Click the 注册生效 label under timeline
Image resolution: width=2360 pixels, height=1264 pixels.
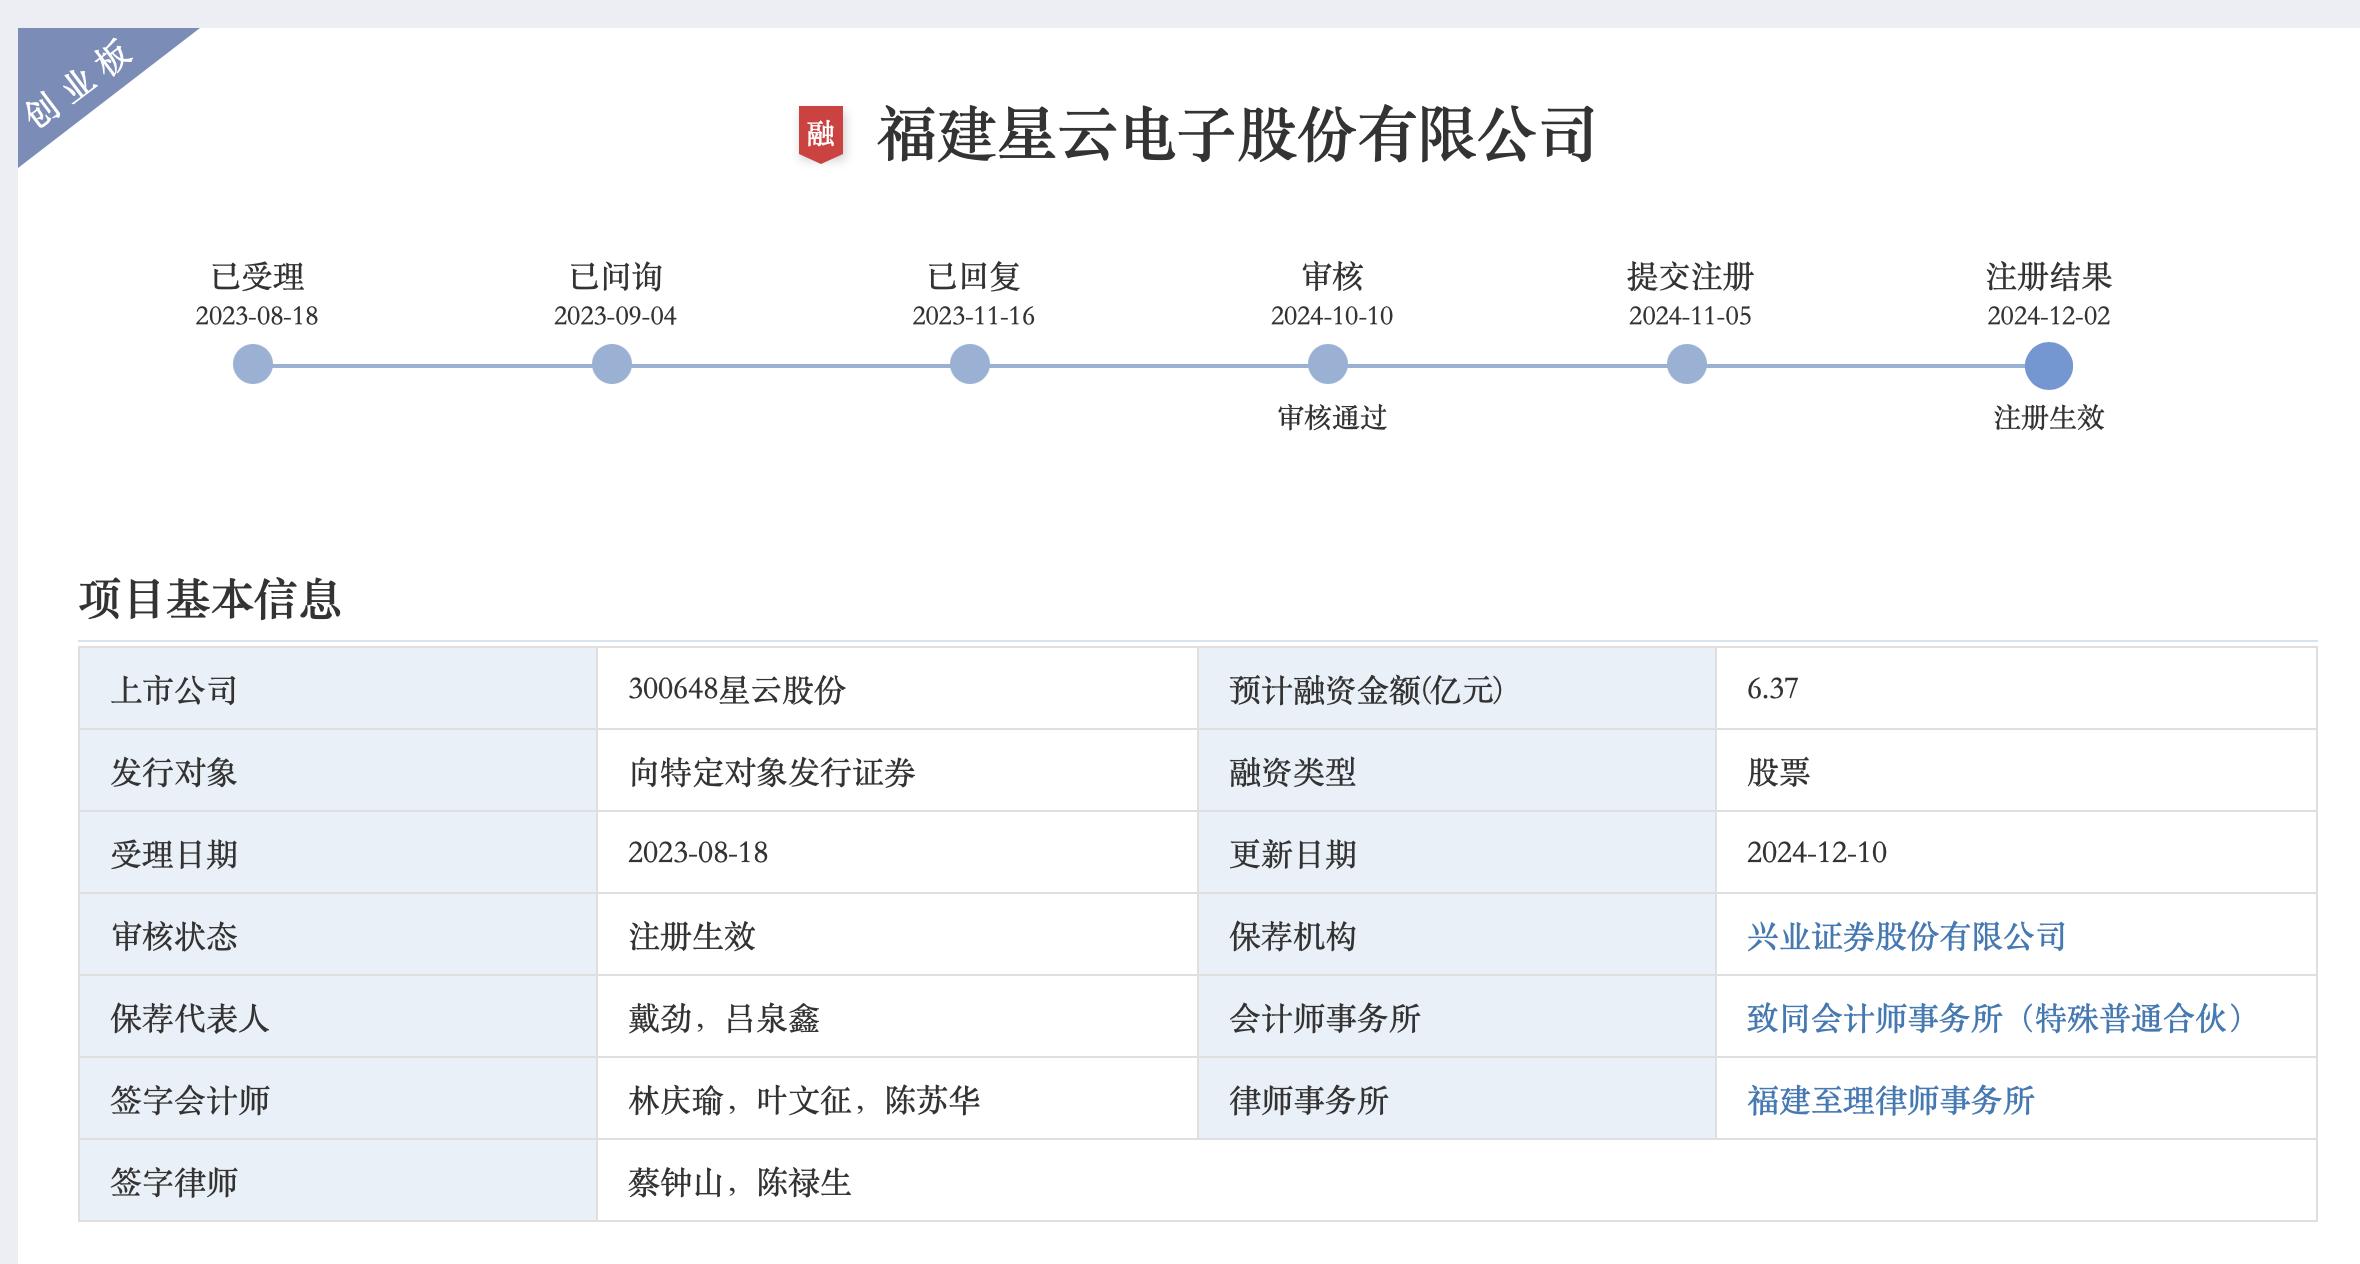[x=2049, y=418]
